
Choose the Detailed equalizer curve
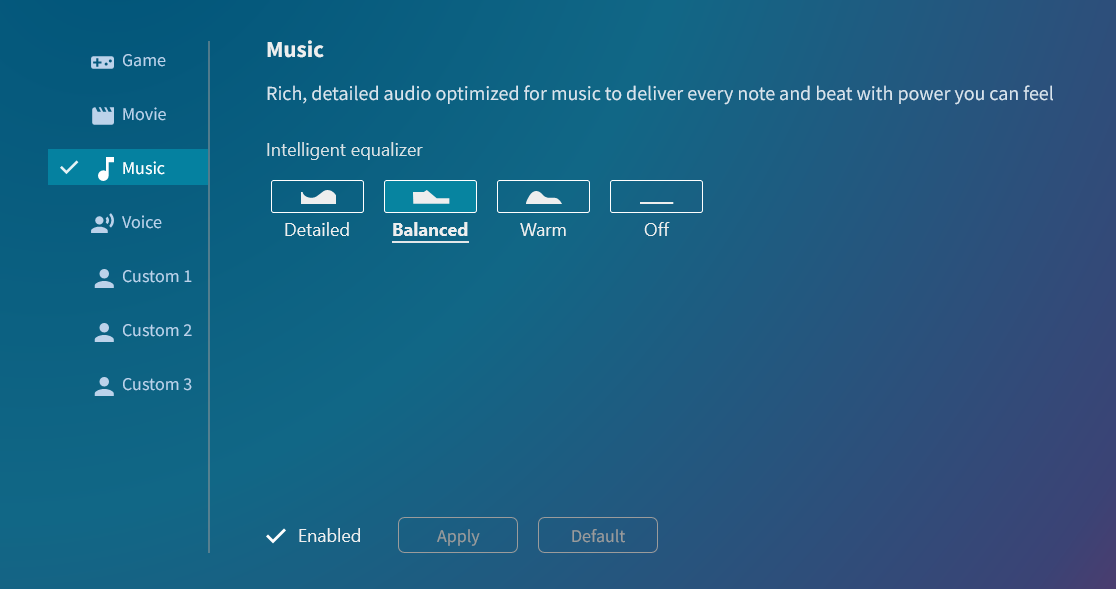coord(317,196)
